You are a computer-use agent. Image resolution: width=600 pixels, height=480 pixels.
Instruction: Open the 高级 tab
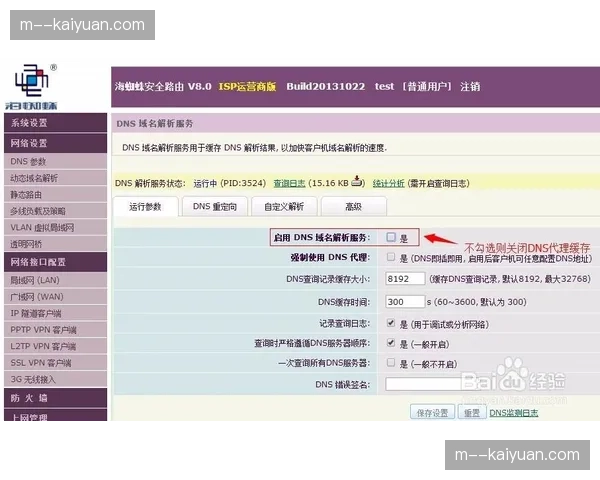(x=354, y=207)
